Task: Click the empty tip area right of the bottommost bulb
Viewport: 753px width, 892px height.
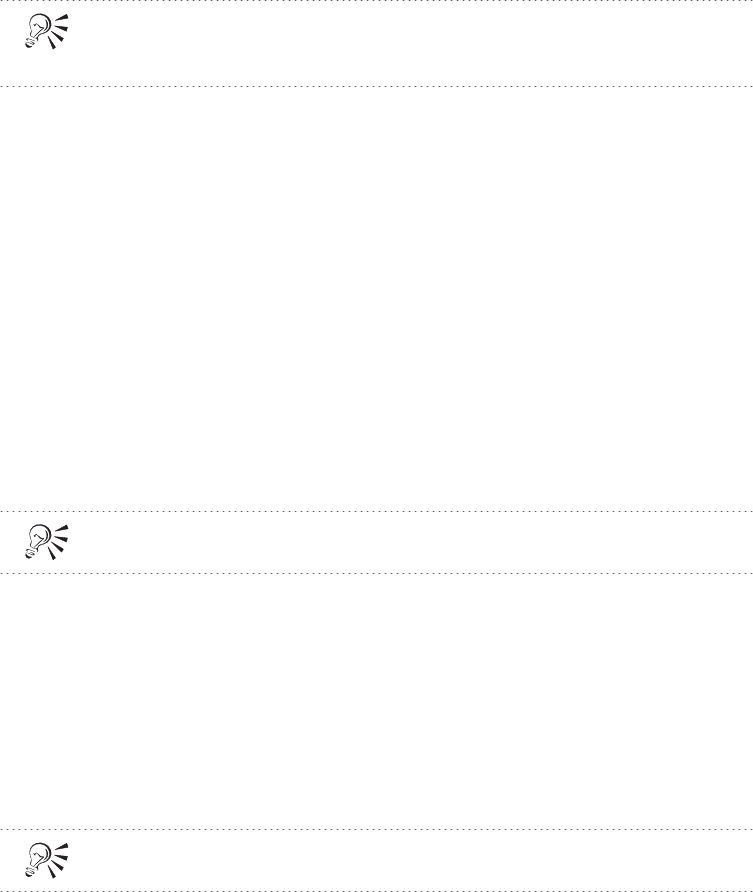Action: point(411,860)
